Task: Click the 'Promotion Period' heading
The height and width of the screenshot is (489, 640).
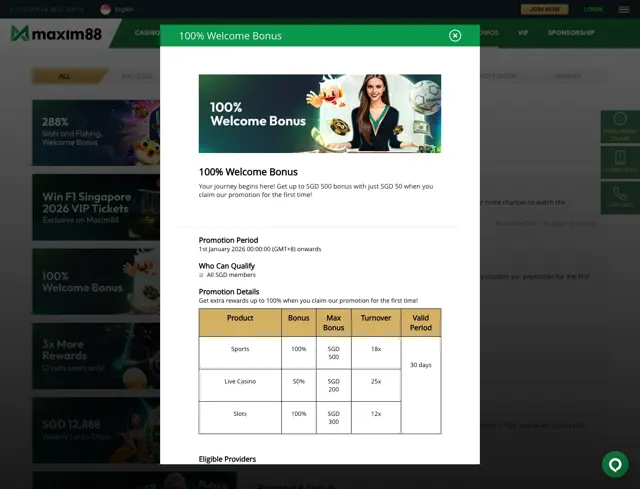Action: (228, 240)
